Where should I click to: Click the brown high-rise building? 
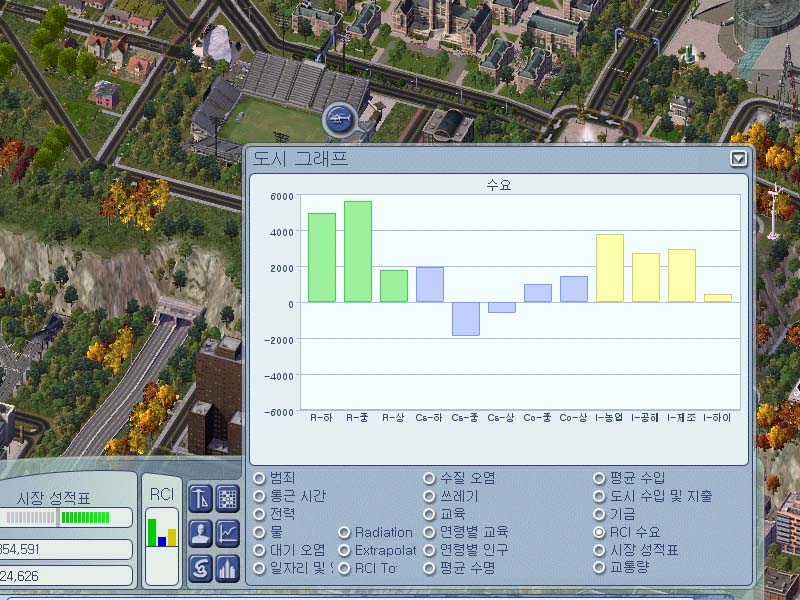216,396
